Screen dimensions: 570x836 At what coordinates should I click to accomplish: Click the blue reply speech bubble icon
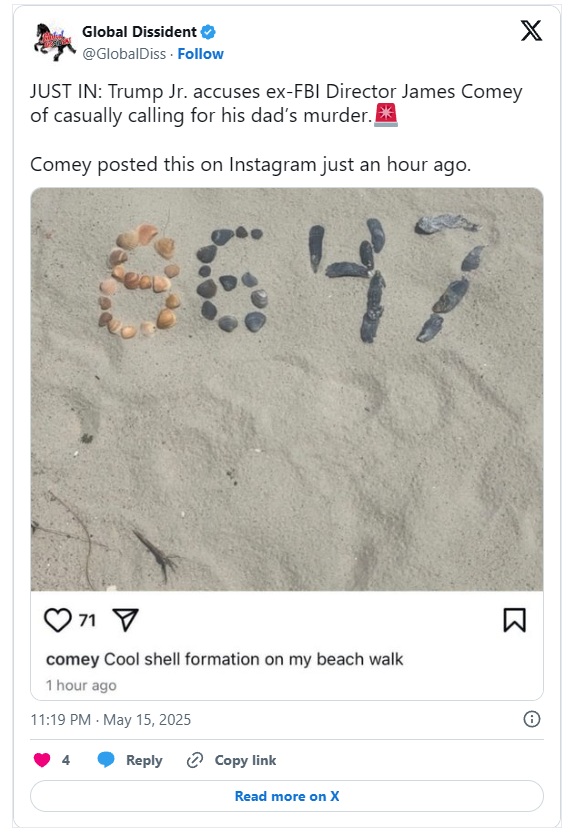[x=106, y=760]
